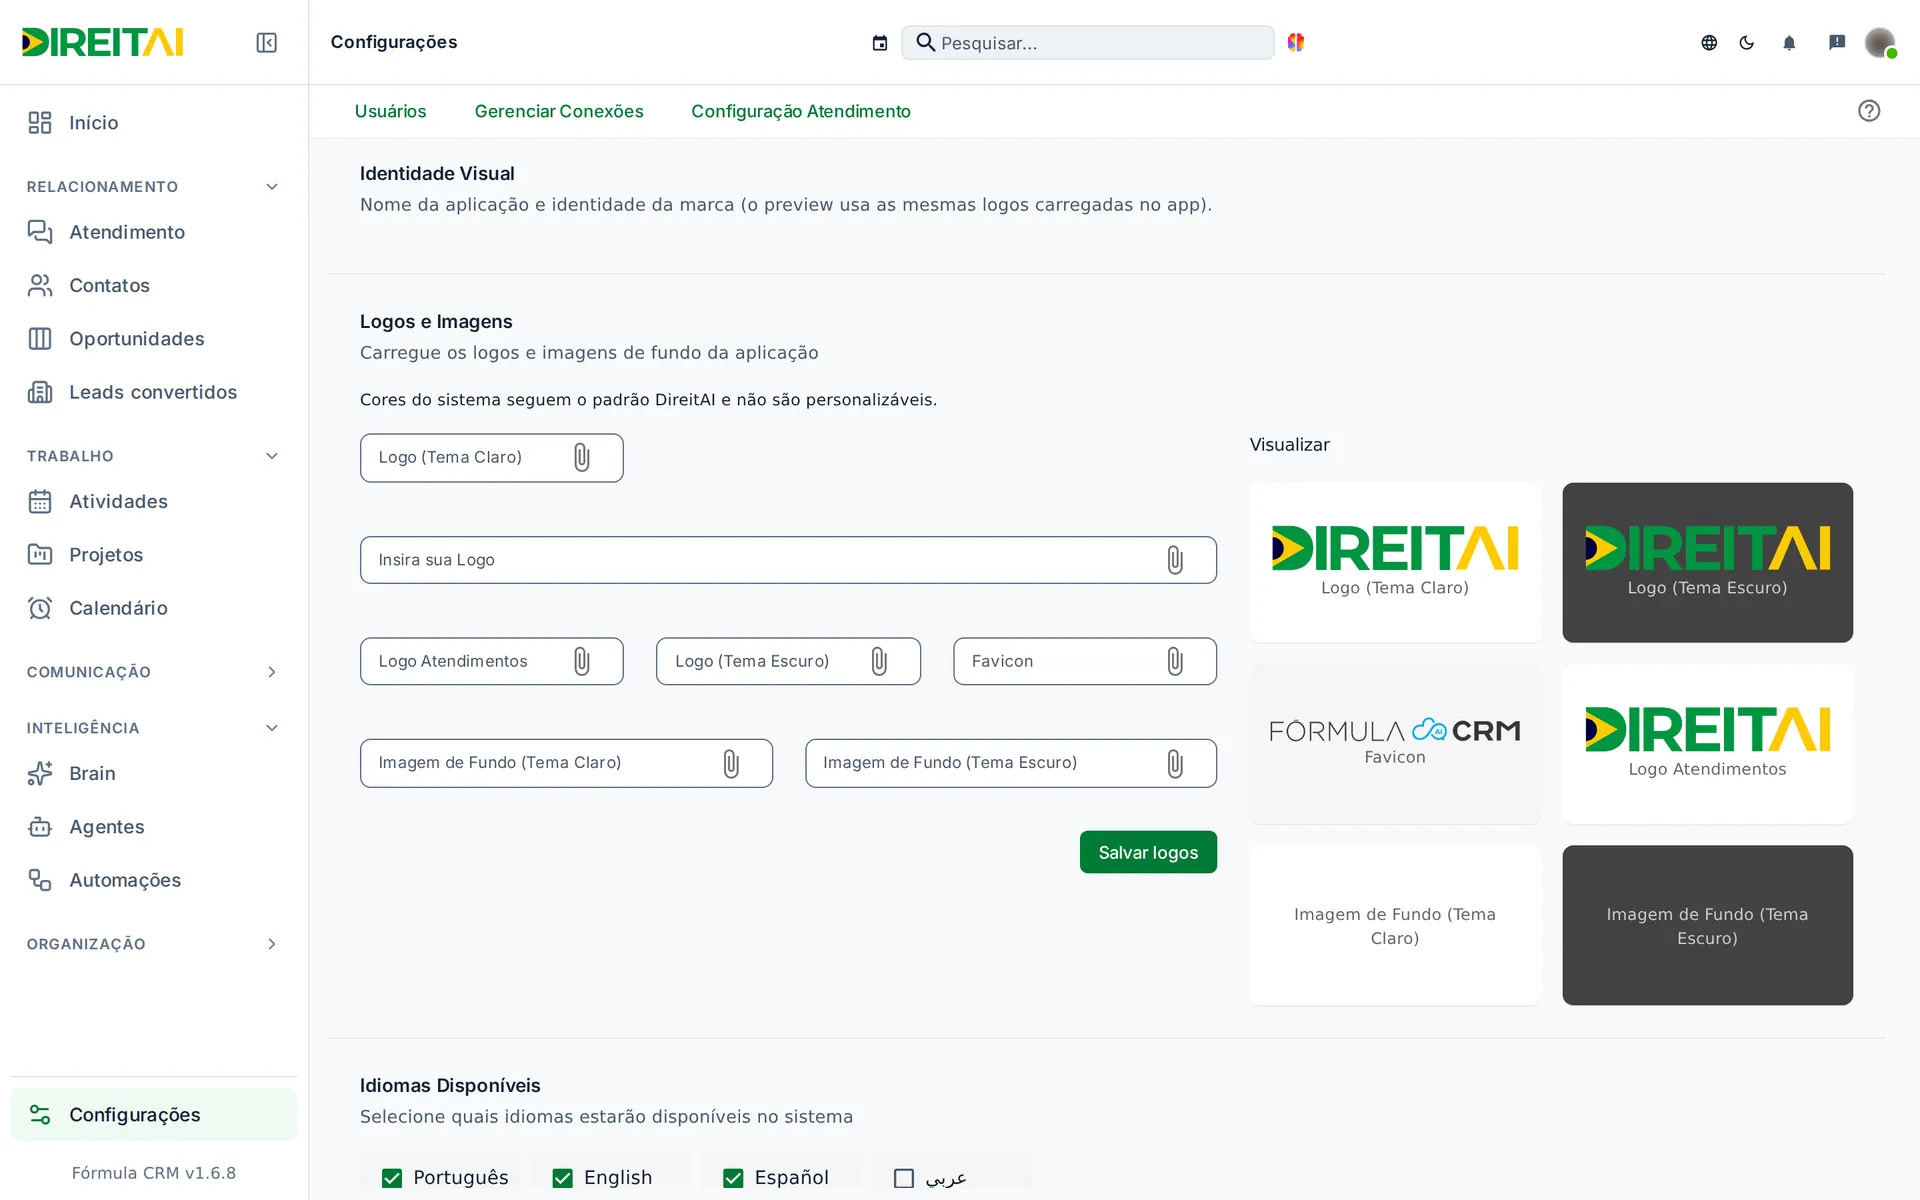Click the Idiomas Disponíveis heading
Viewport: 1920px width, 1200px height.
click(x=450, y=1086)
